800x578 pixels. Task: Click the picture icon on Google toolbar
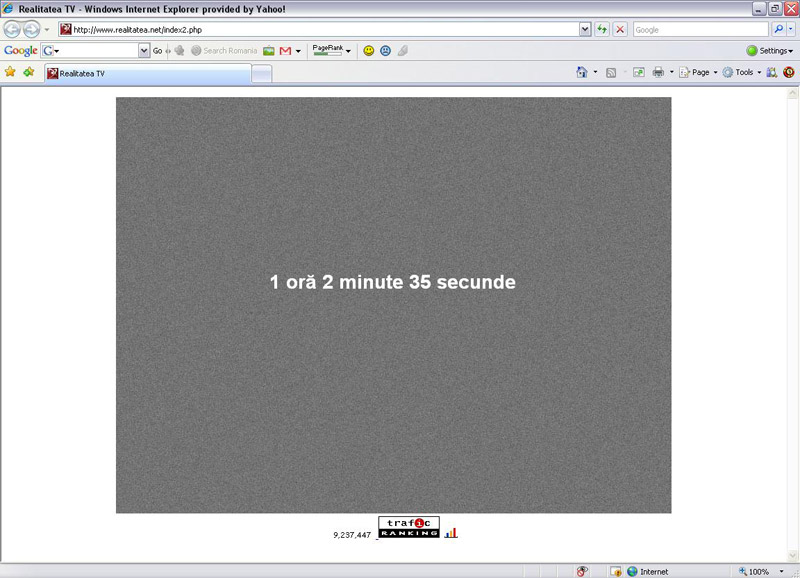(269, 51)
